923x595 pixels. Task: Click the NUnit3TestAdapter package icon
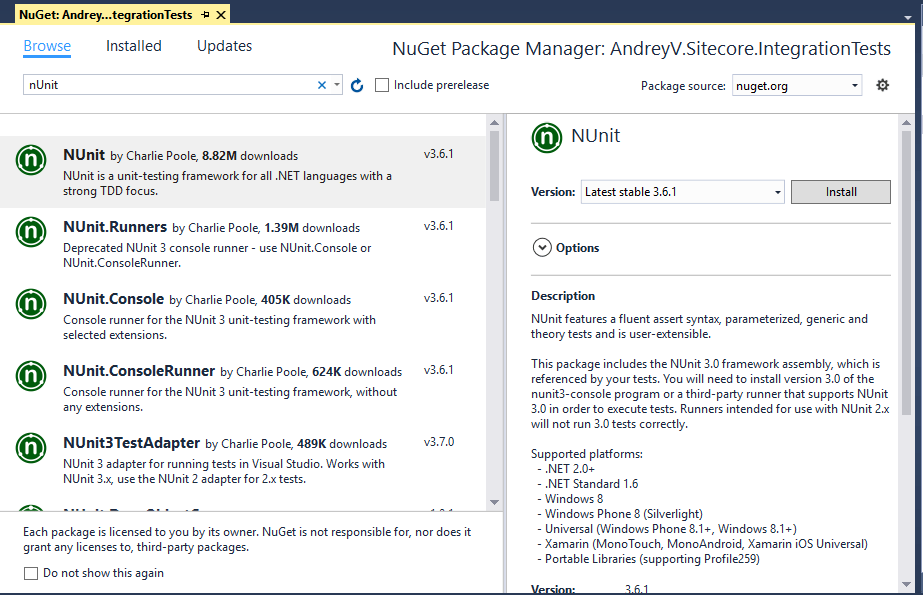point(30,448)
